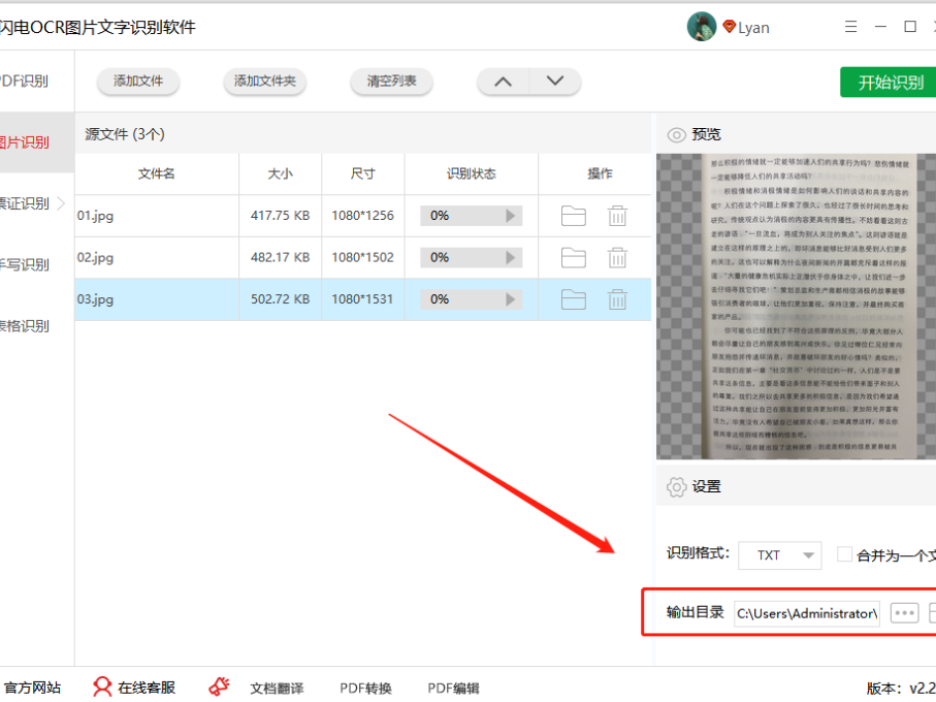
Task: Move selected file down with arrow
Action: (x=555, y=82)
